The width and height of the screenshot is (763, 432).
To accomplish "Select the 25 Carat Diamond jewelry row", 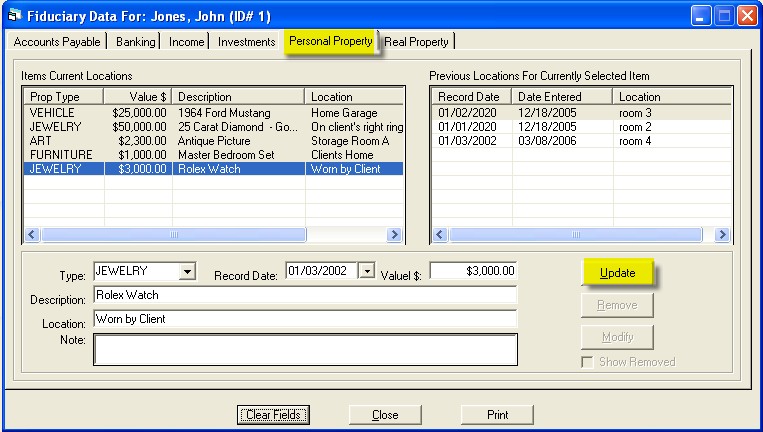I will pos(214,127).
